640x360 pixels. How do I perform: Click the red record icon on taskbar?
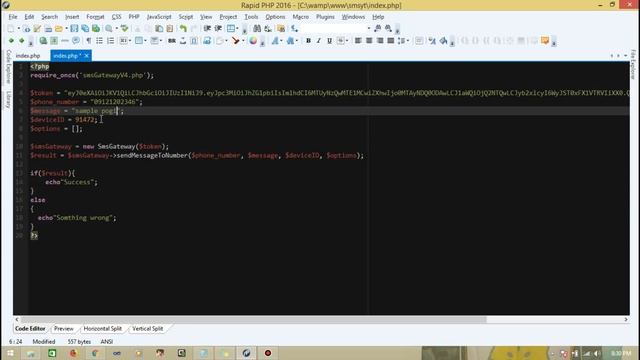pos(268,353)
